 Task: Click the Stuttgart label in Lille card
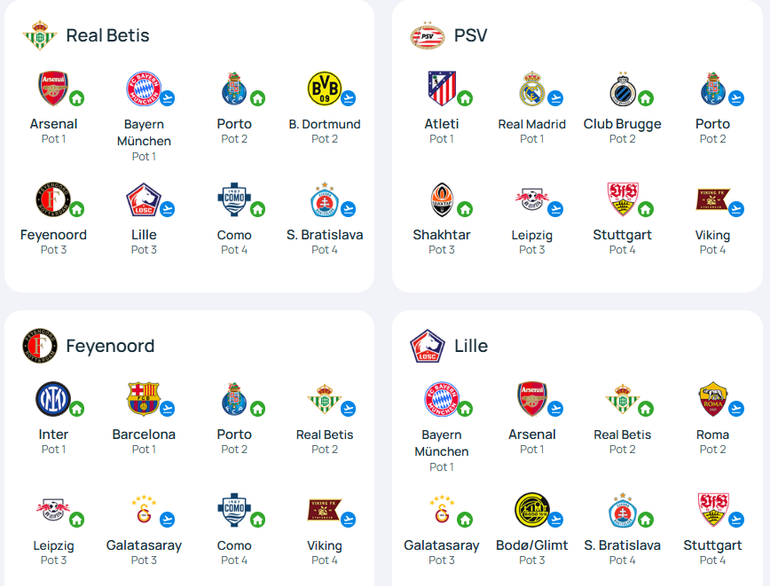pyautogui.click(x=713, y=545)
